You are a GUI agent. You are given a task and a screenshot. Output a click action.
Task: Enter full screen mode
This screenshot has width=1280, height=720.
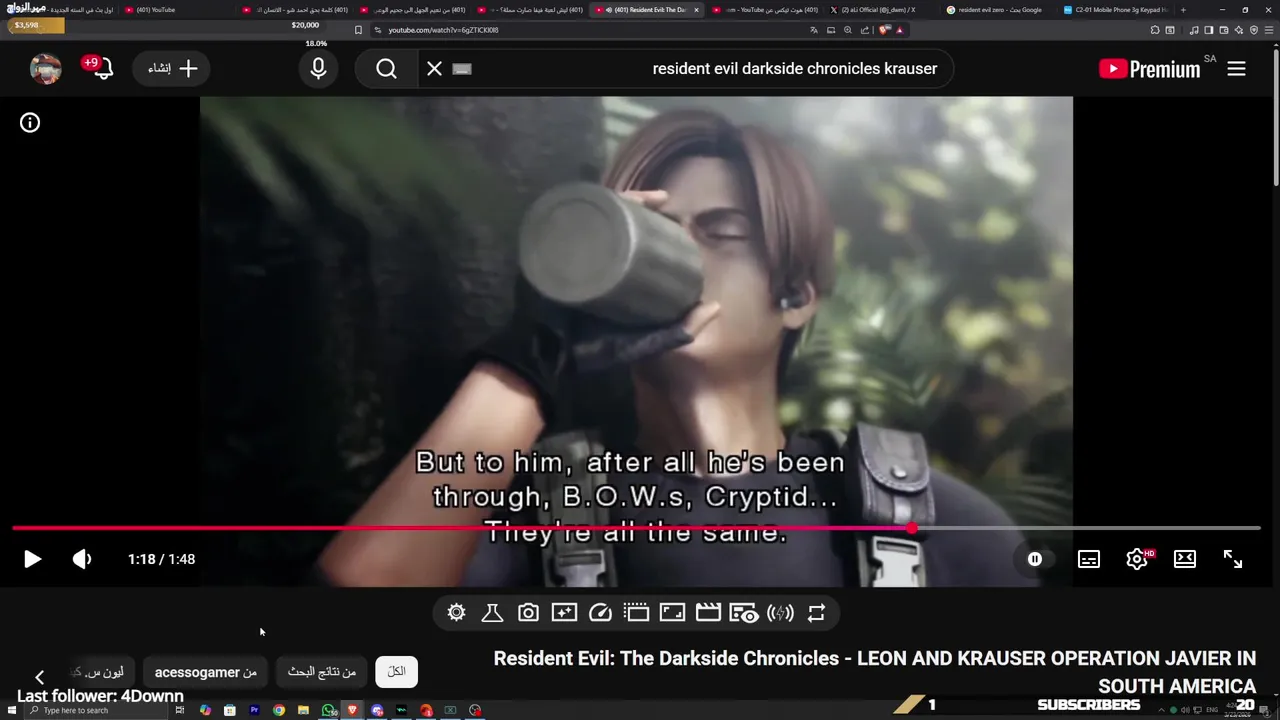(x=1233, y=559)
